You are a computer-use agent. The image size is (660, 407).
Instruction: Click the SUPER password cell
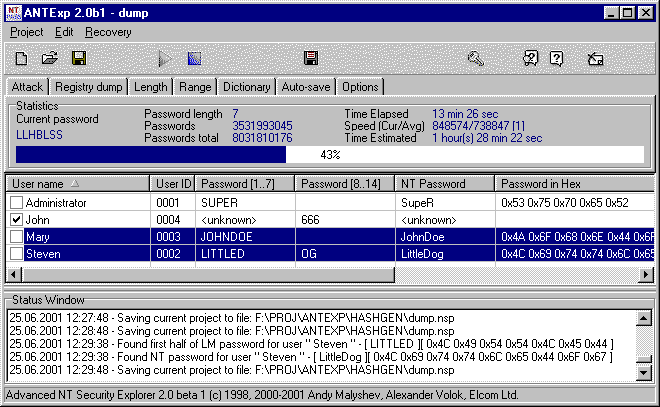pyautogui.click(x=245, y=203)
